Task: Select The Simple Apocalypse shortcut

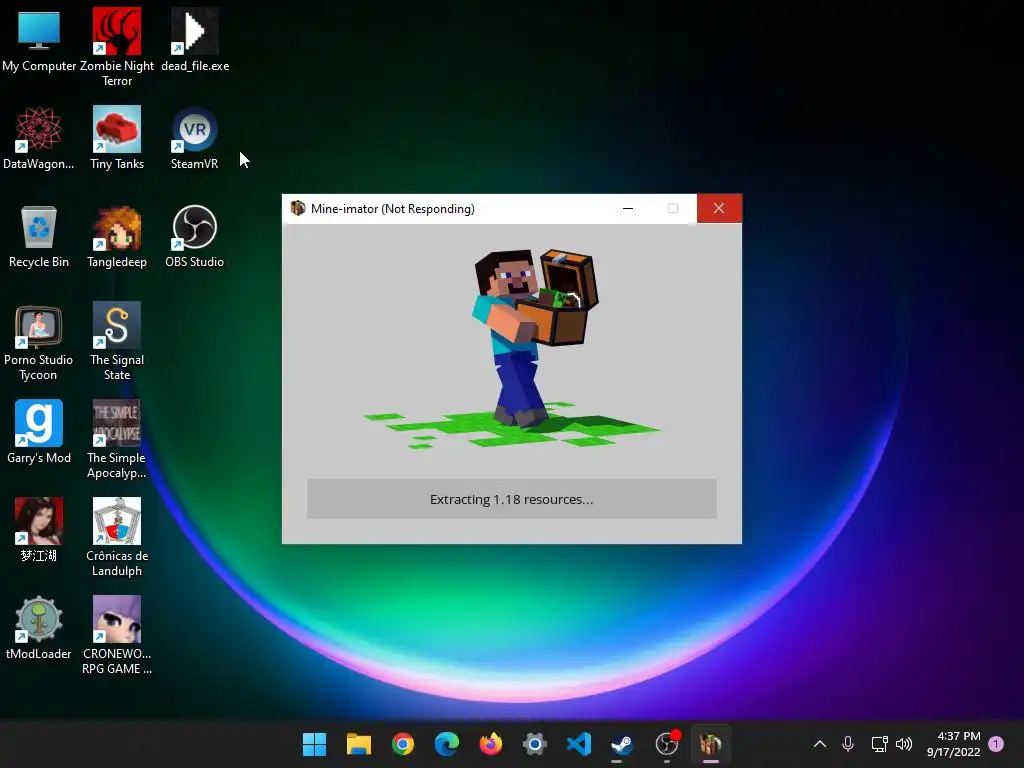Action: [x=117, y=440]
